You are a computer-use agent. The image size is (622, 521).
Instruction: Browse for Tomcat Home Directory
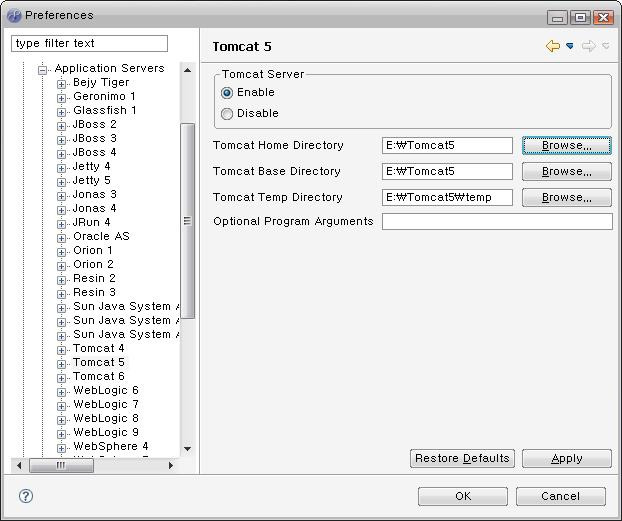pos(567,145)
